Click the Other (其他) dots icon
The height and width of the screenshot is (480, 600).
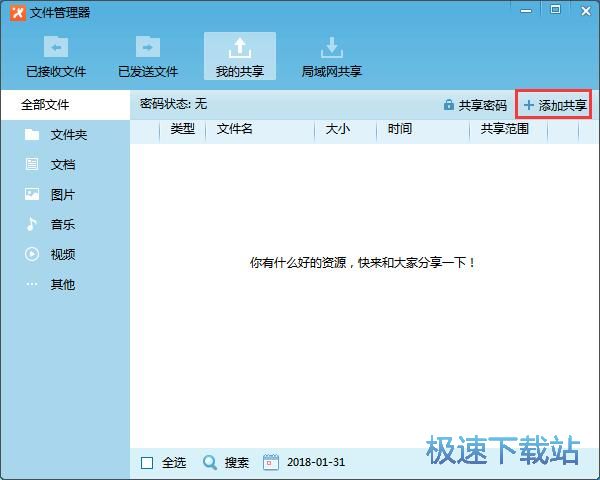click(32, 285)
